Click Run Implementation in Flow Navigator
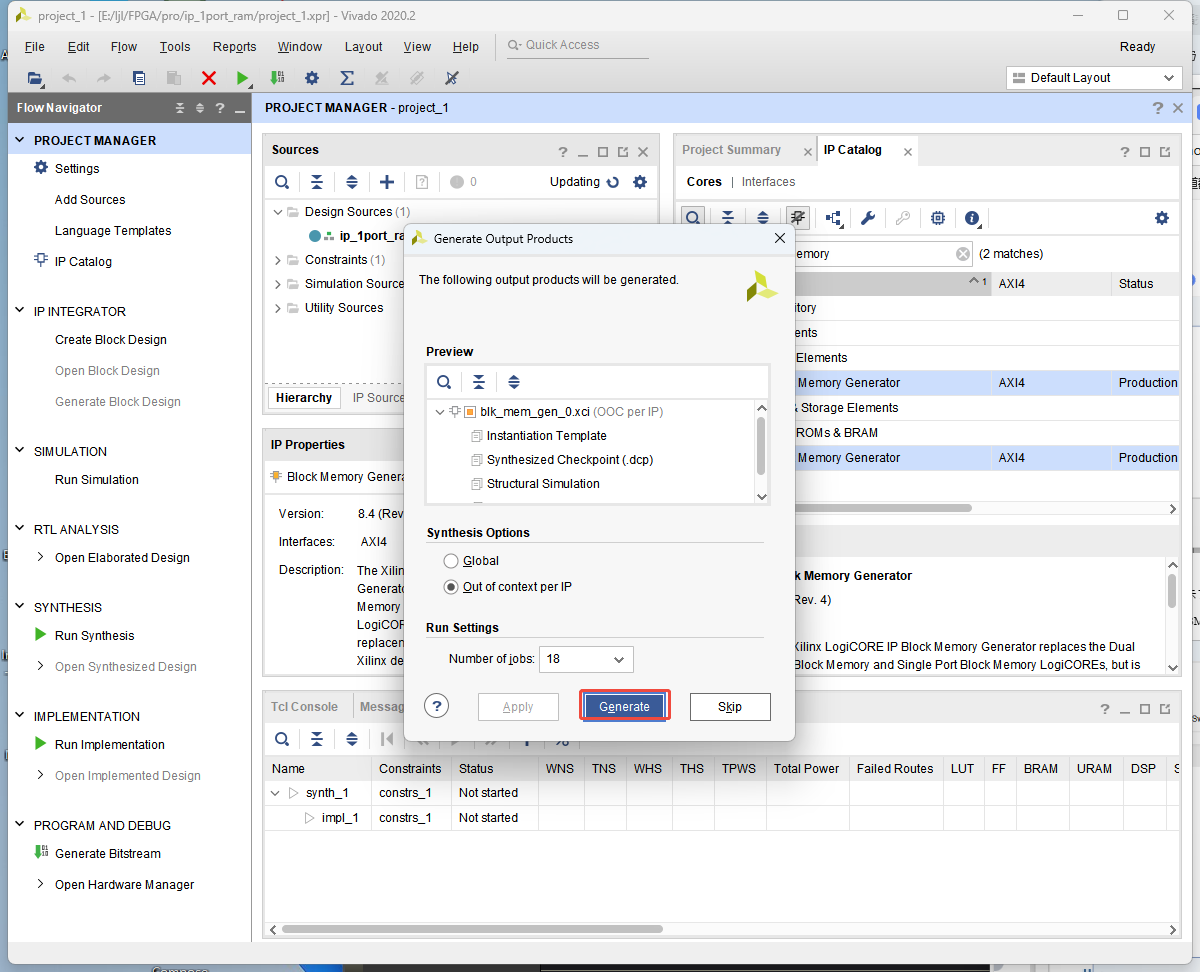Image resolution: width=1200 pixels, height=972 pixels. pos(110,745)
